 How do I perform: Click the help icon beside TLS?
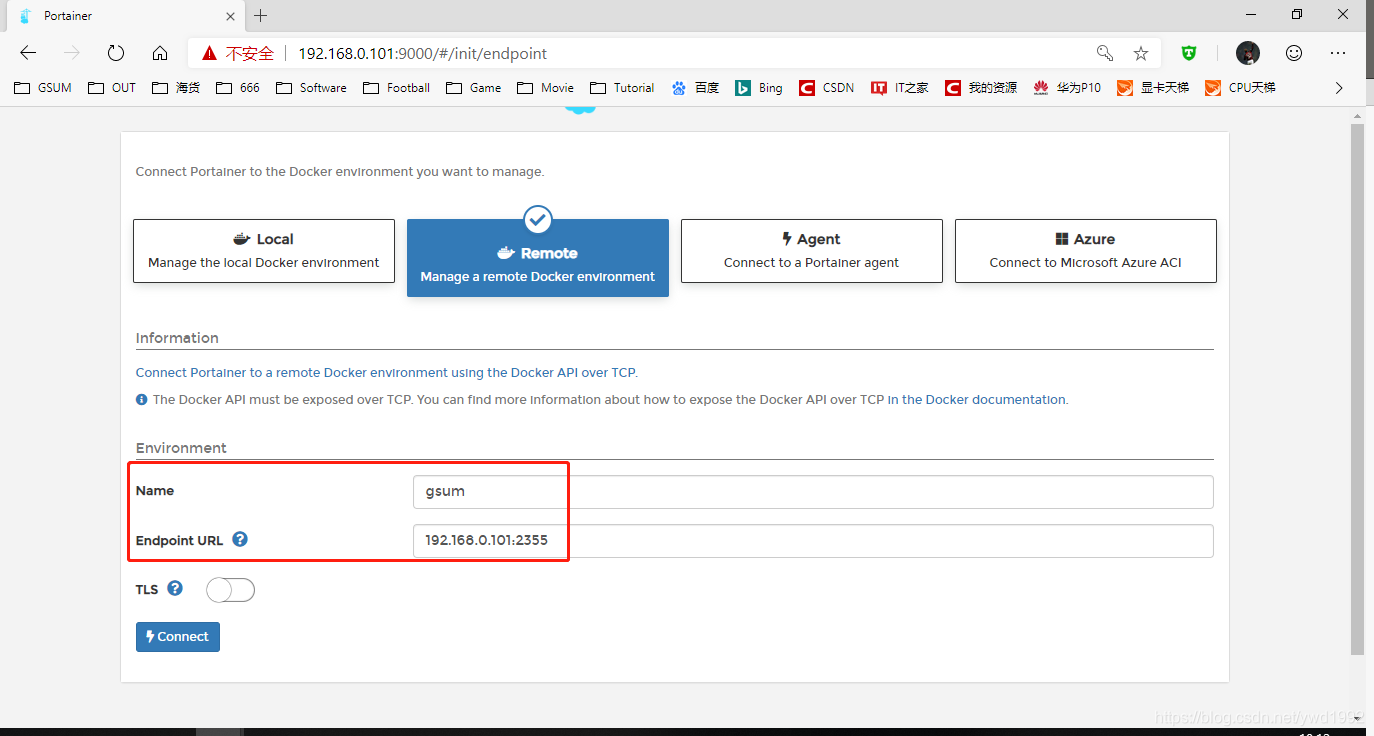pos(175,588)
